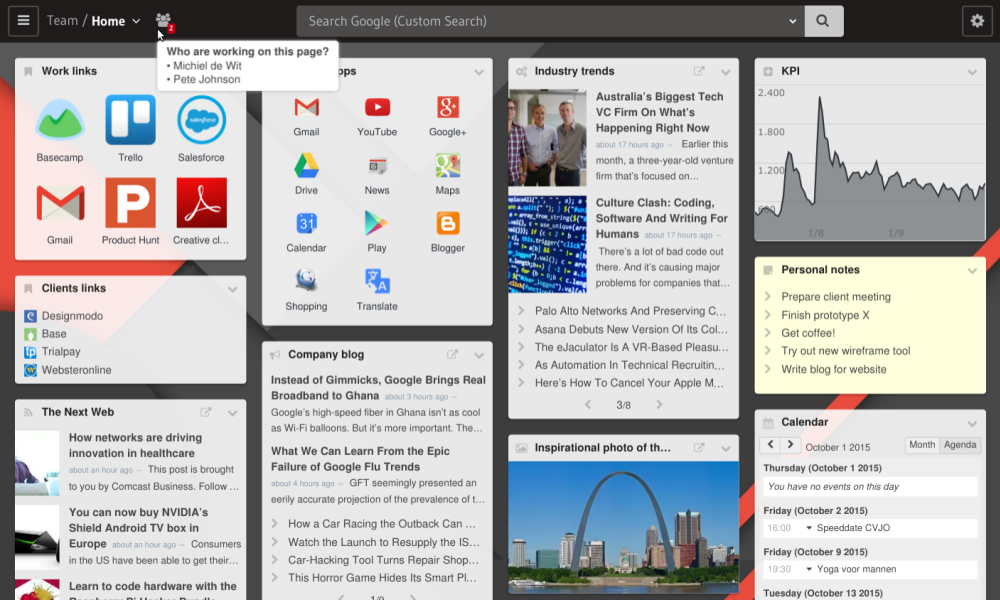Expand Industry trends widget menu
The height and width of the screenshot is (600, 1000).
click(x=725, y=72)
